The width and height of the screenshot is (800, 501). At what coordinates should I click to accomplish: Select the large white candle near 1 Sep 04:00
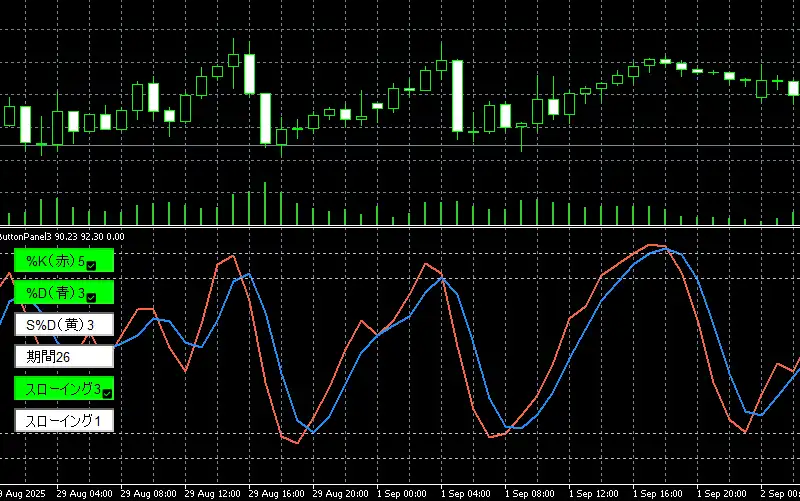[457, 96]
